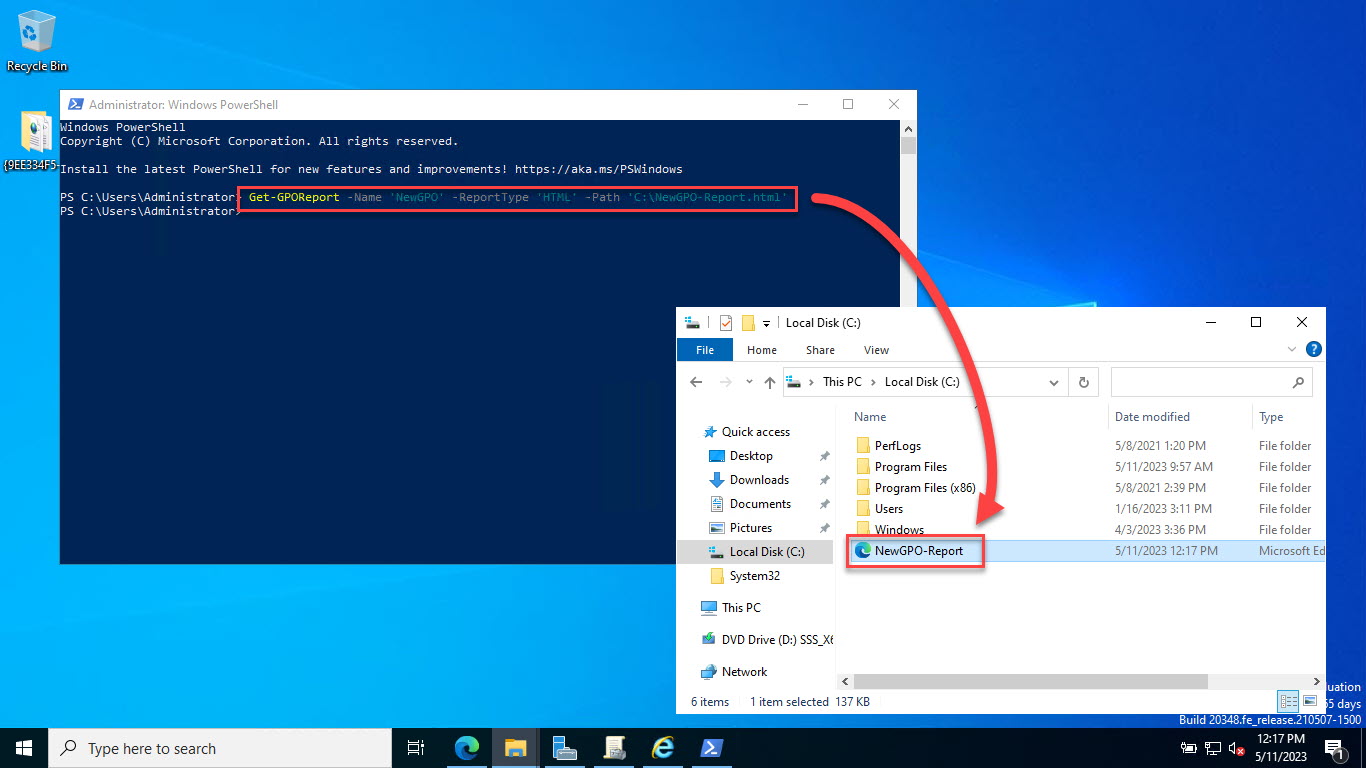Go up to the parent folder
Viewport: 1366px width, 768px height.
769,381
